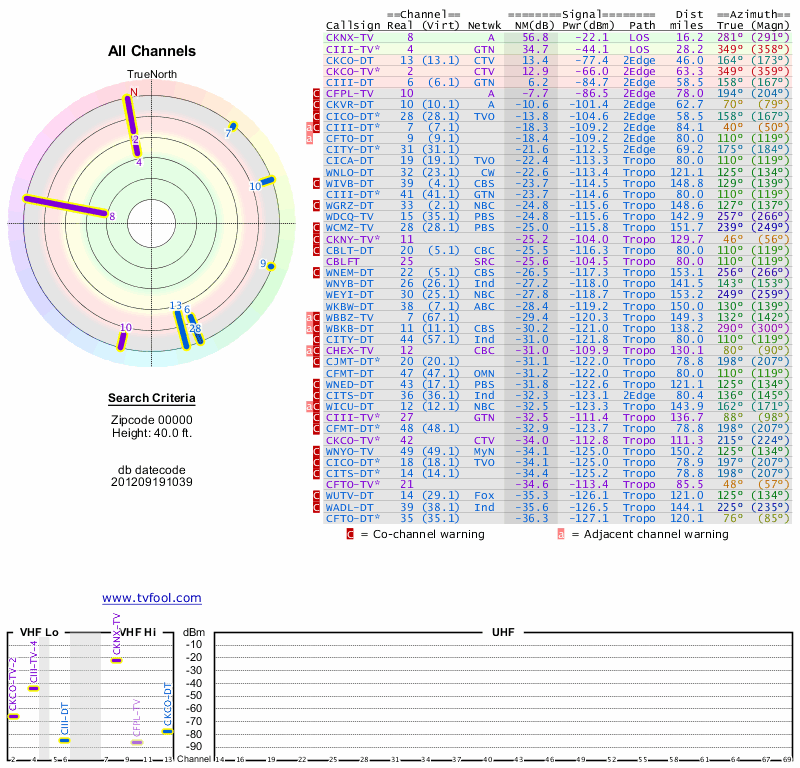
Task: Select the CKNX-TV callsign in table
Action: click(x=350, y=37)
